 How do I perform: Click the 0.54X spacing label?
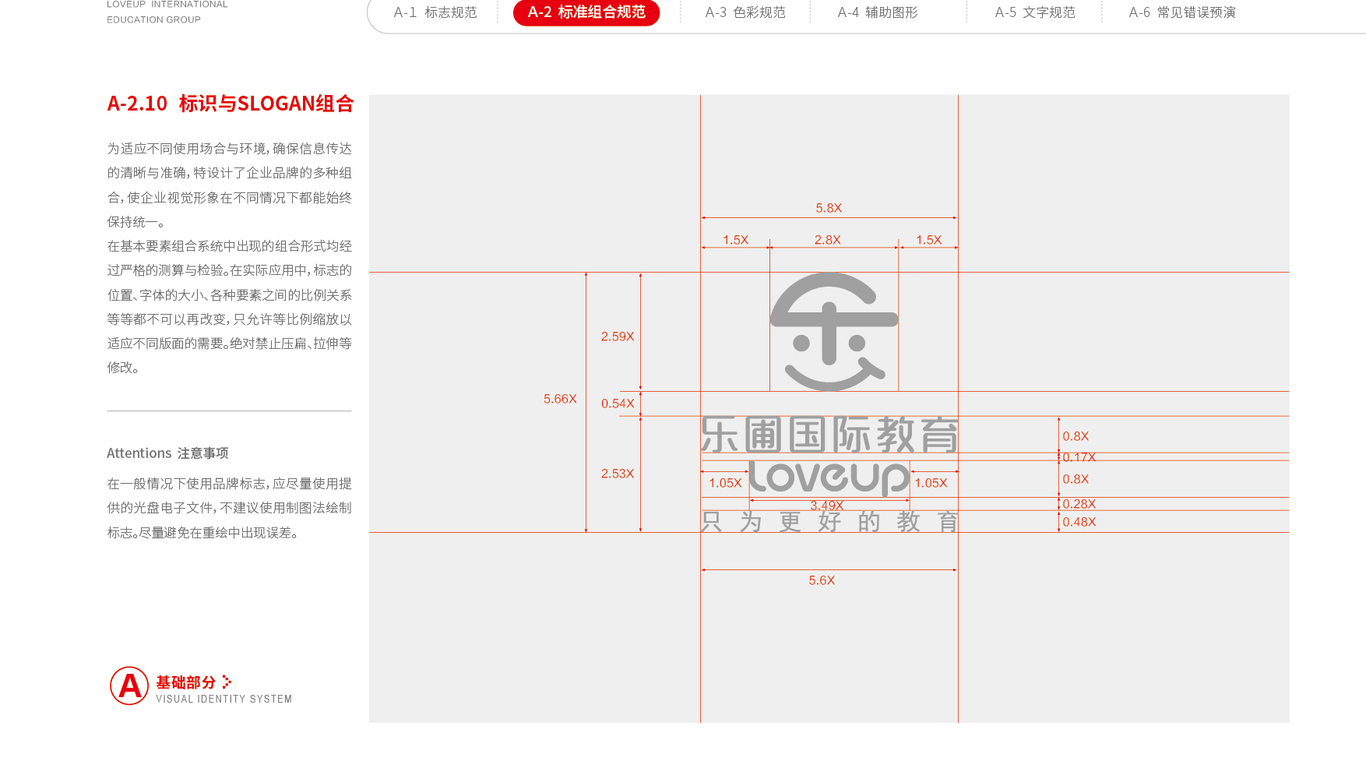point(617,404)
